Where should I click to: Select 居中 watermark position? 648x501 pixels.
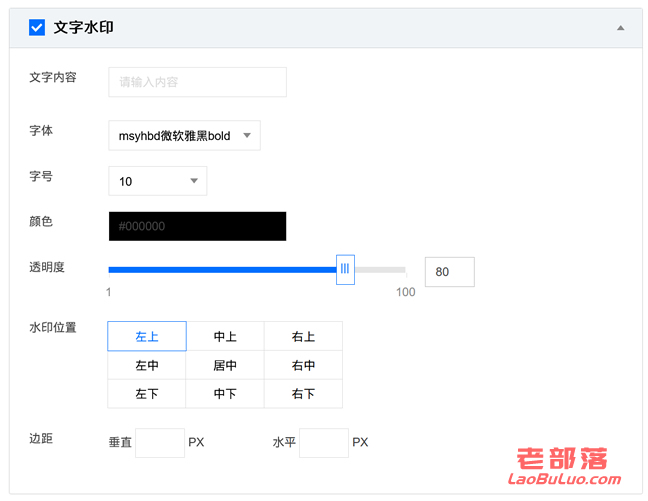[225, 365]
